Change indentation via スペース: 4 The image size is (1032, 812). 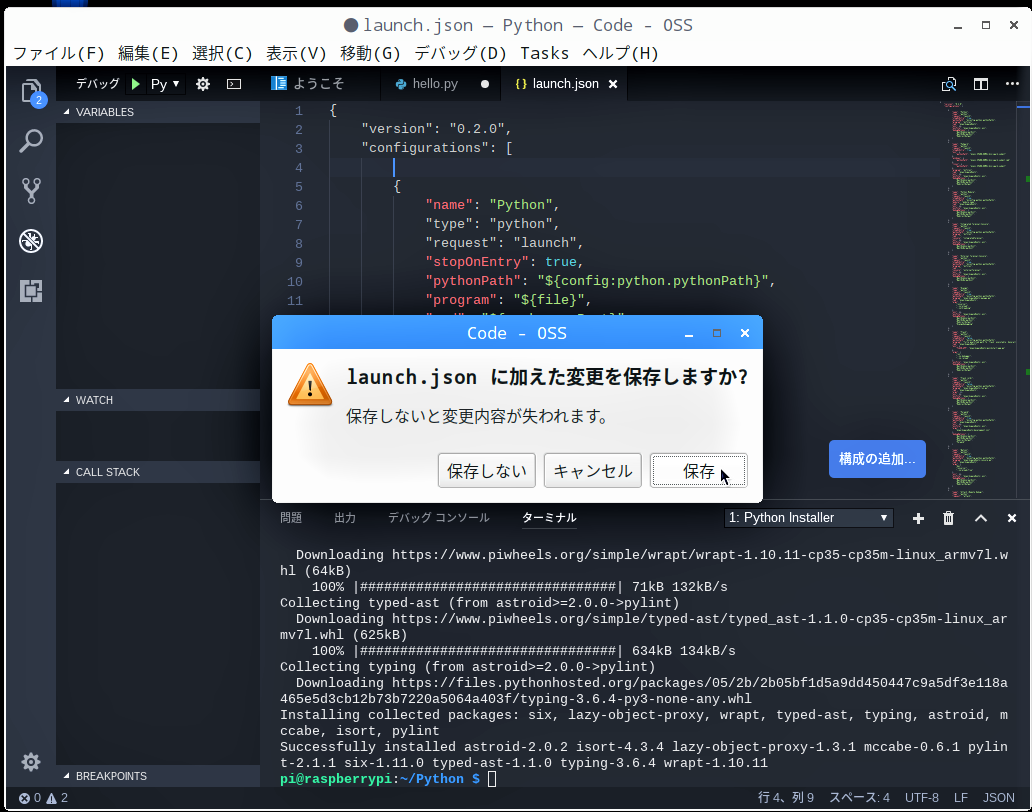[859, 798]
